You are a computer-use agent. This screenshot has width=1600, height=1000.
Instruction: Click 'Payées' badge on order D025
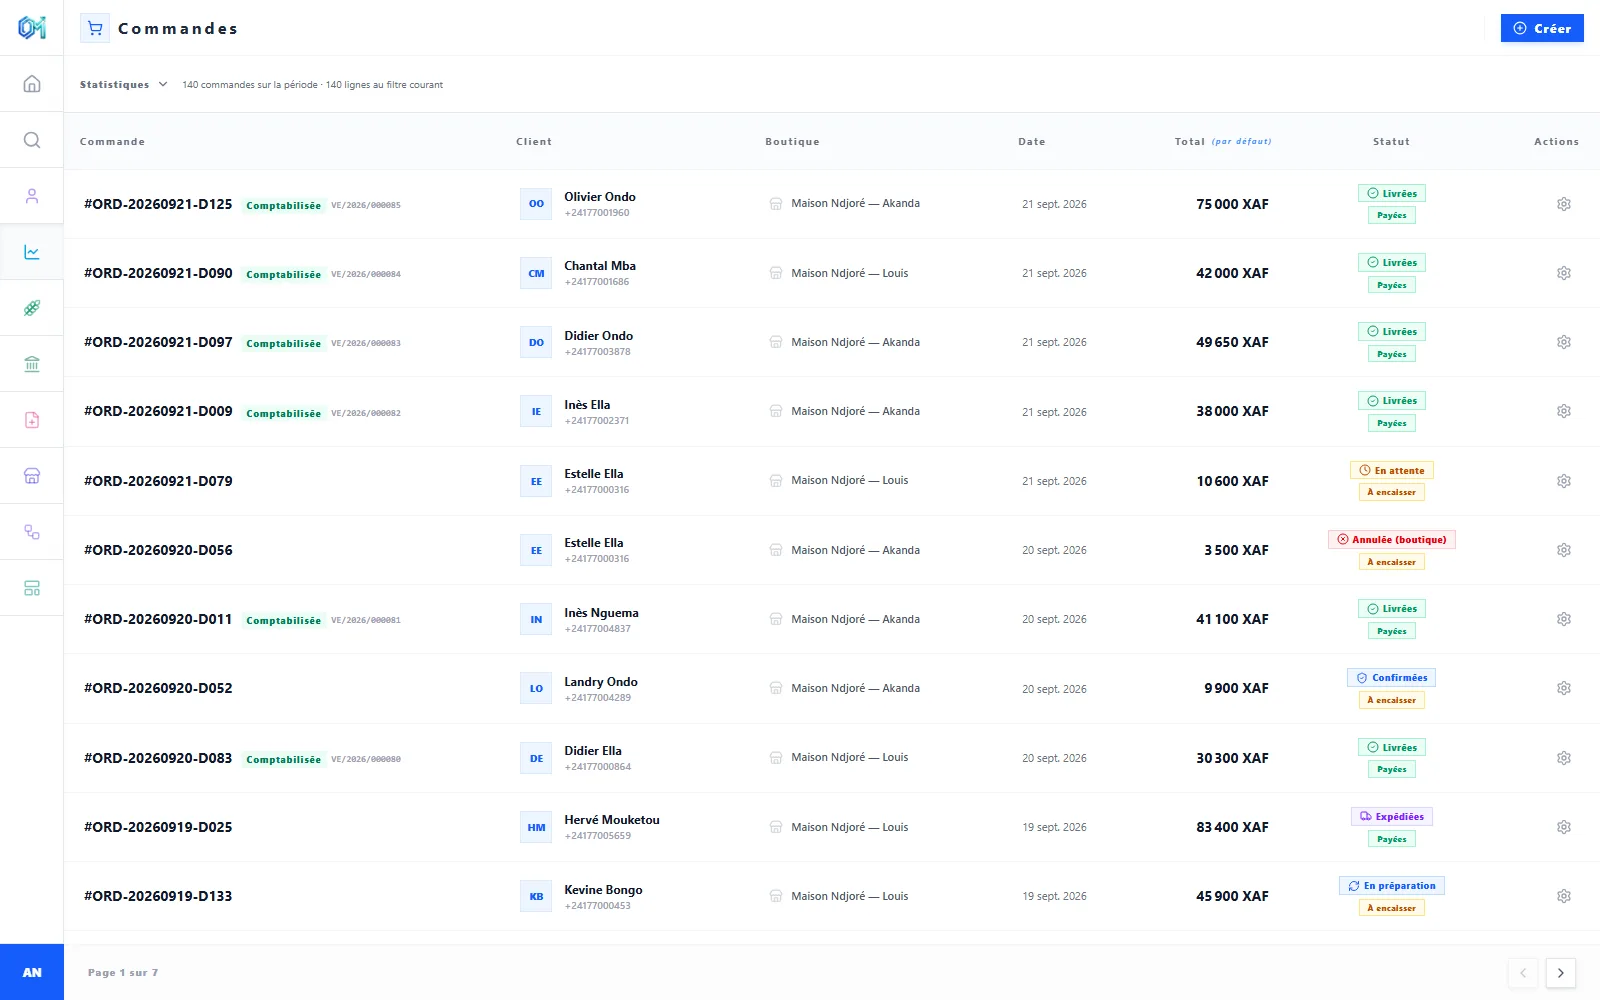click(x=1391, y=839)
